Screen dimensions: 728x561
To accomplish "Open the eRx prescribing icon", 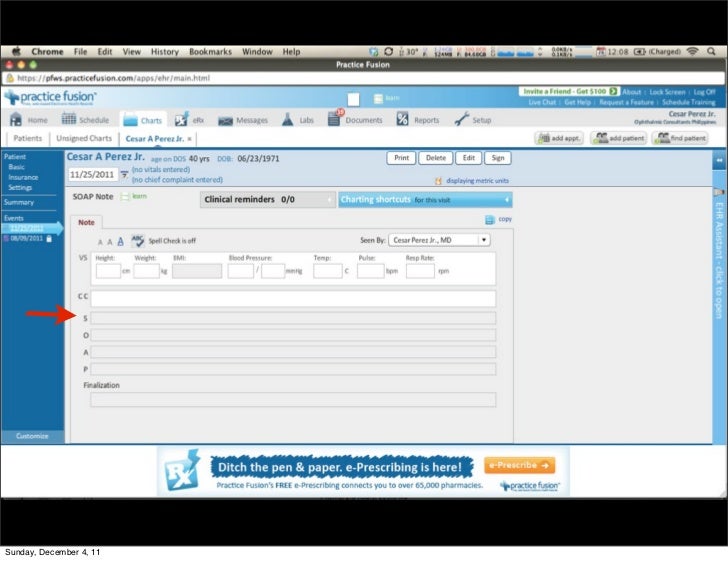I will point(182,119).
